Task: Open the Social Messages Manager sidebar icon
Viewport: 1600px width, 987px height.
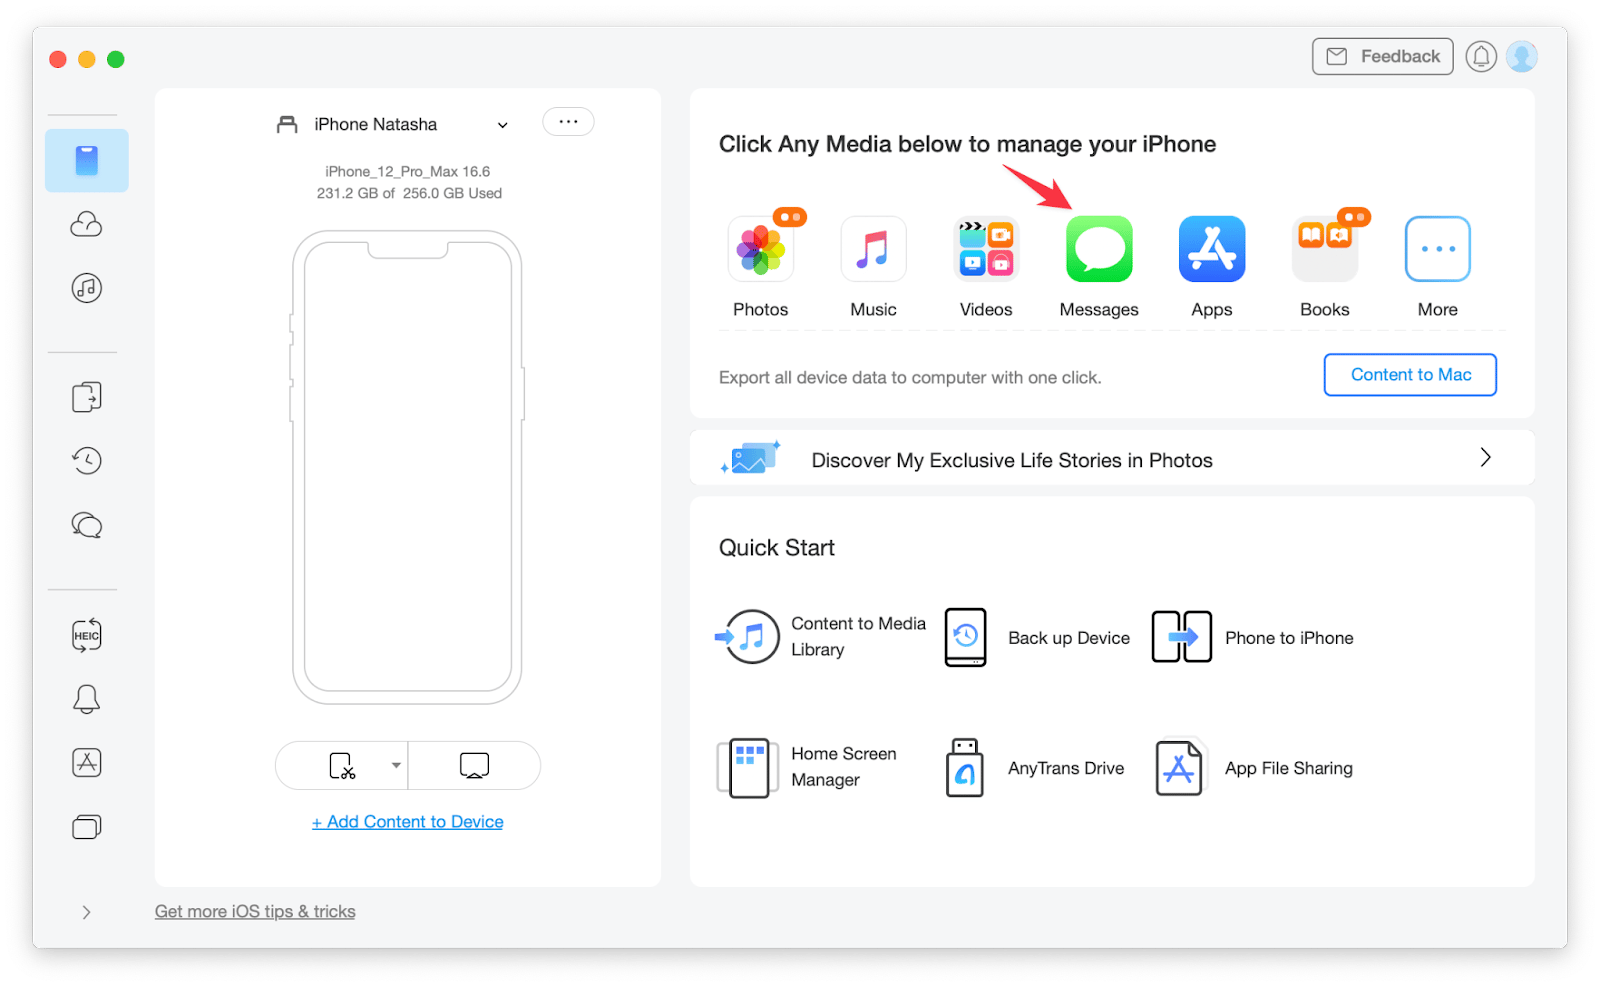Action: pos(87,525)
